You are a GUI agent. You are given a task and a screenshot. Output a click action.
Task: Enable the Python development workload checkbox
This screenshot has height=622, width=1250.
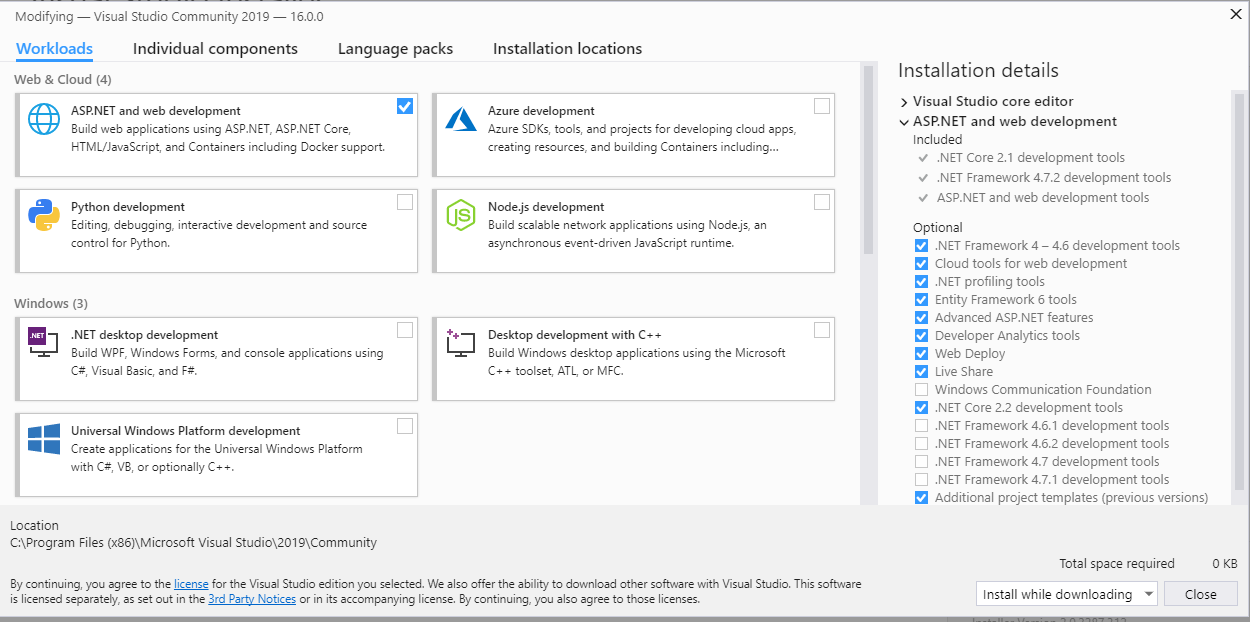point(405,202)
